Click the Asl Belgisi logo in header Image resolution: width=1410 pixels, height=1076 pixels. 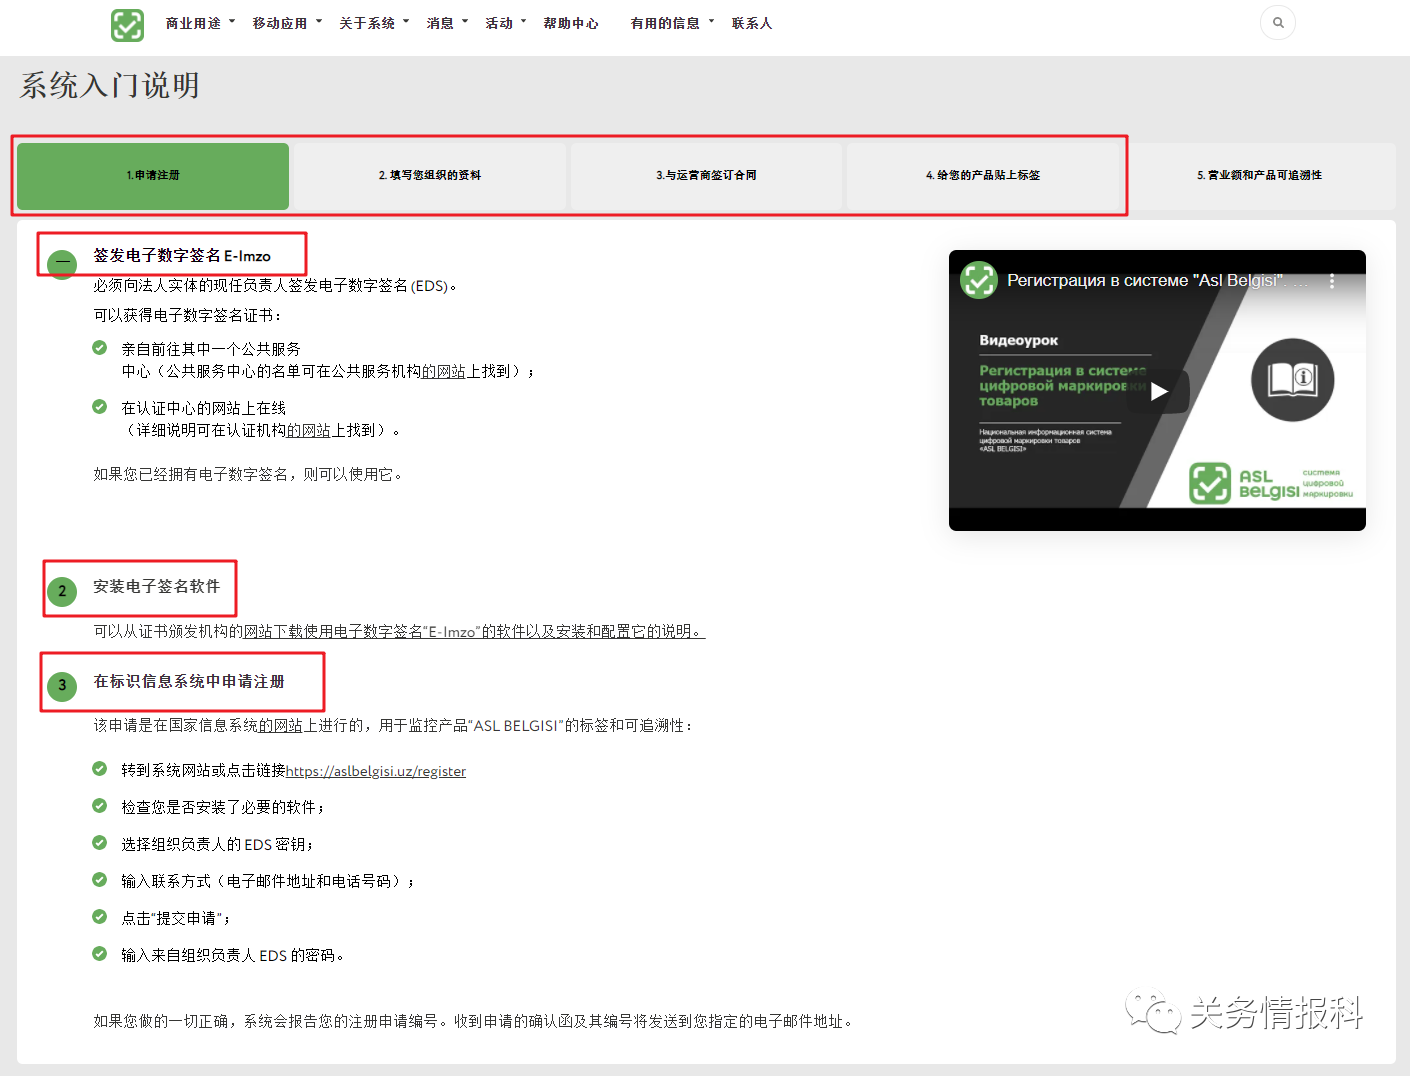127,25
